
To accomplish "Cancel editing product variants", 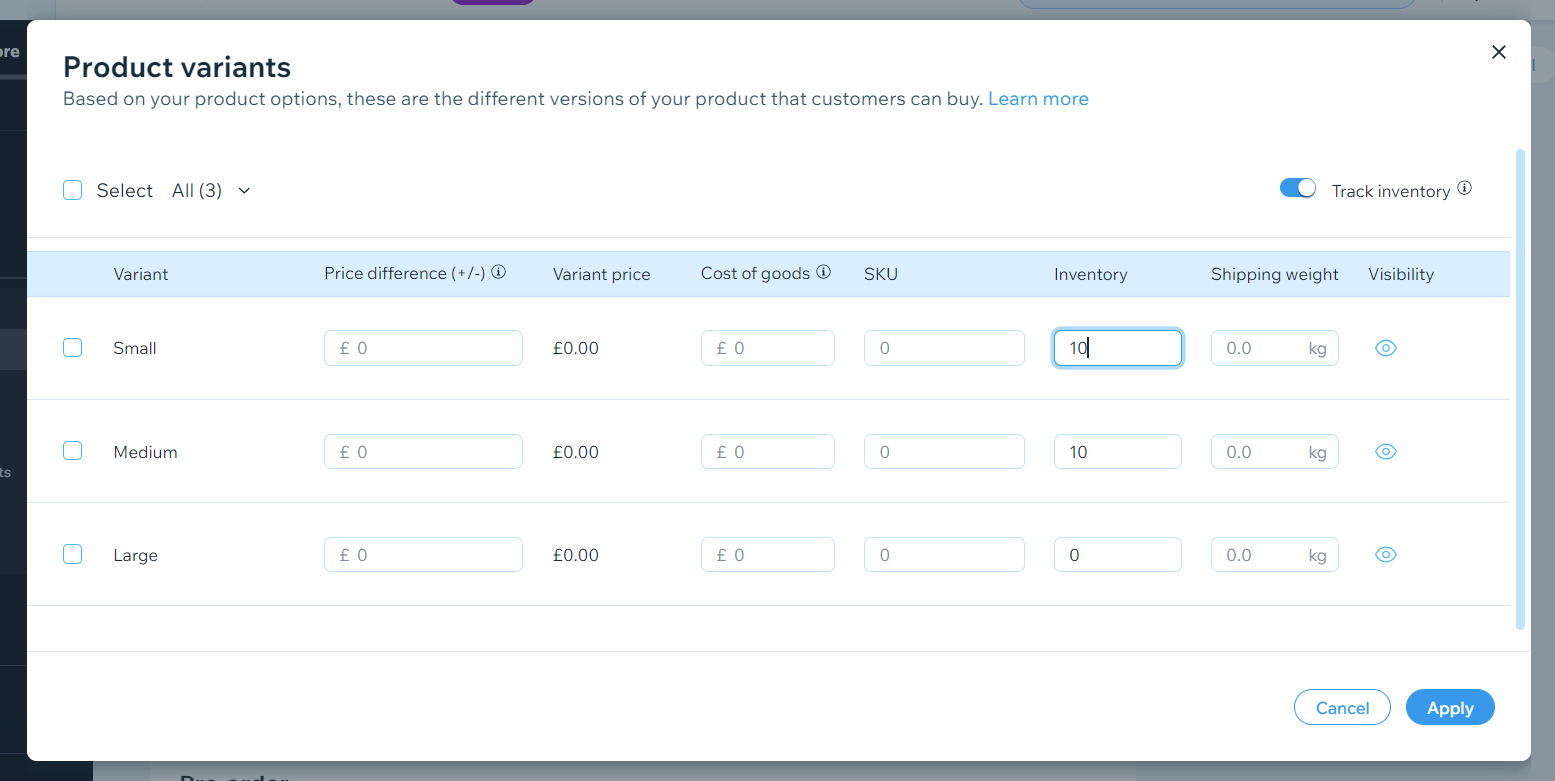I will coord(1342,707).
